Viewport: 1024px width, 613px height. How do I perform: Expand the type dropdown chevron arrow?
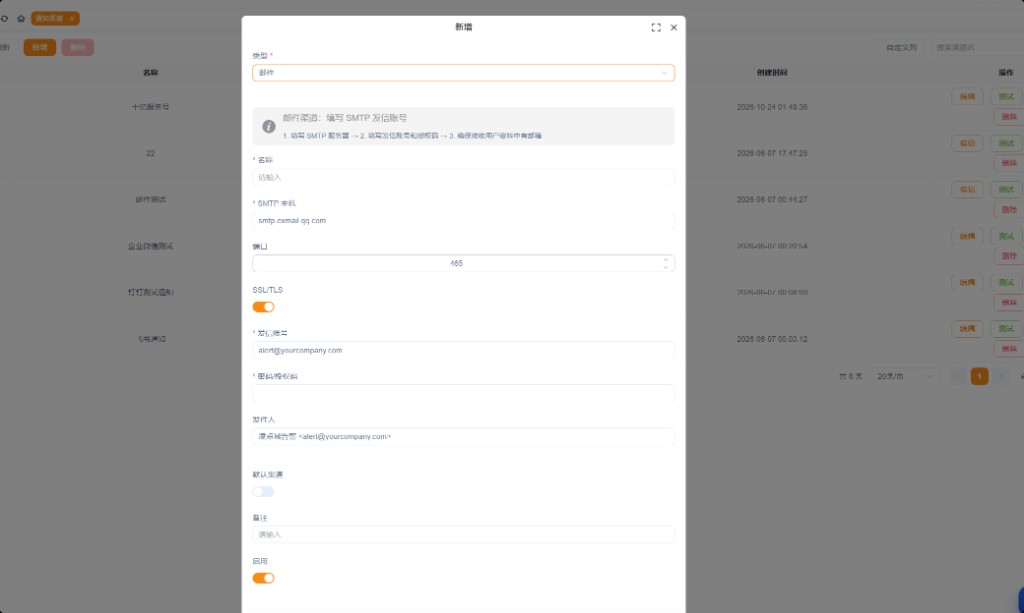click(664, 72)
